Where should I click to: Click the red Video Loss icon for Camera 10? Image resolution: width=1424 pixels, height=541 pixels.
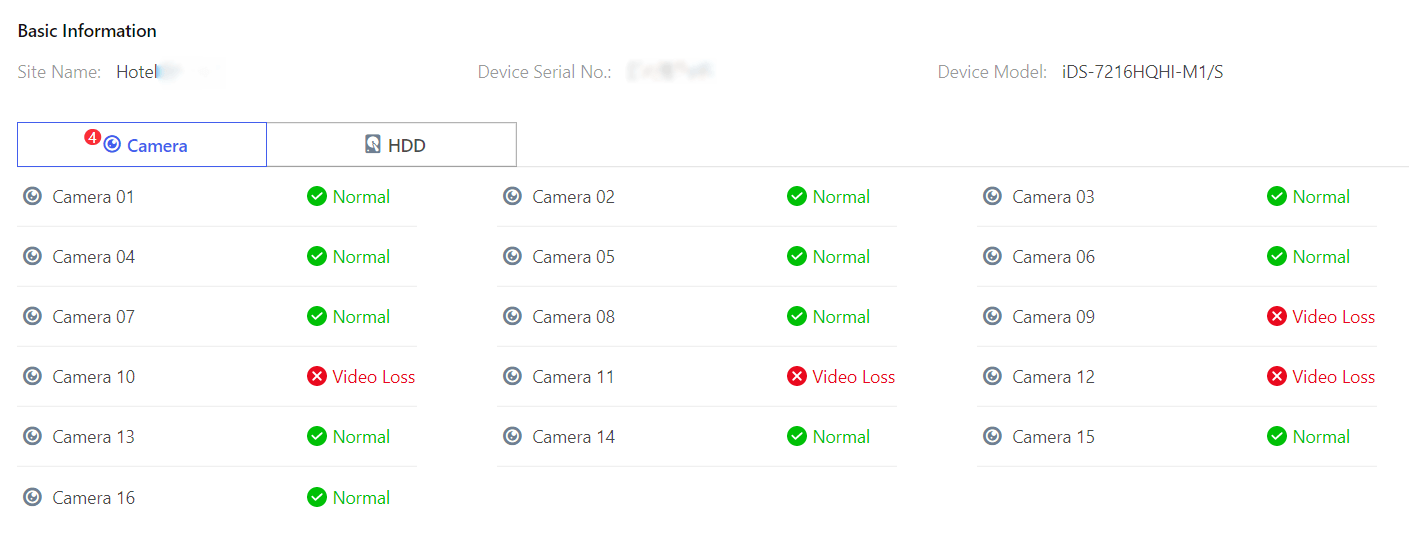pos(317,377)
